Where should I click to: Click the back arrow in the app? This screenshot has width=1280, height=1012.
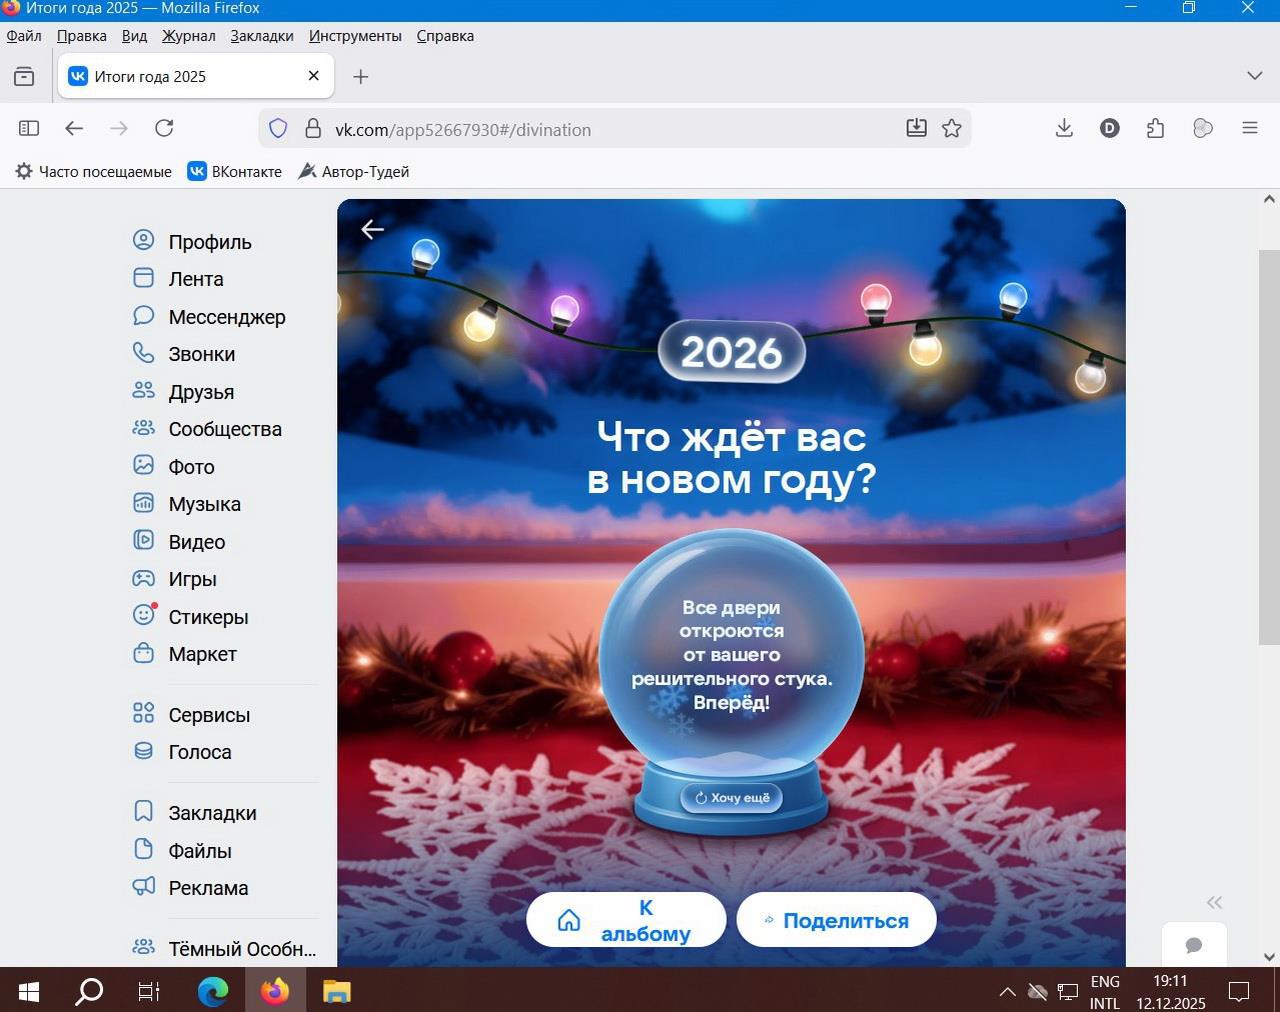click(x=372, y=230)
